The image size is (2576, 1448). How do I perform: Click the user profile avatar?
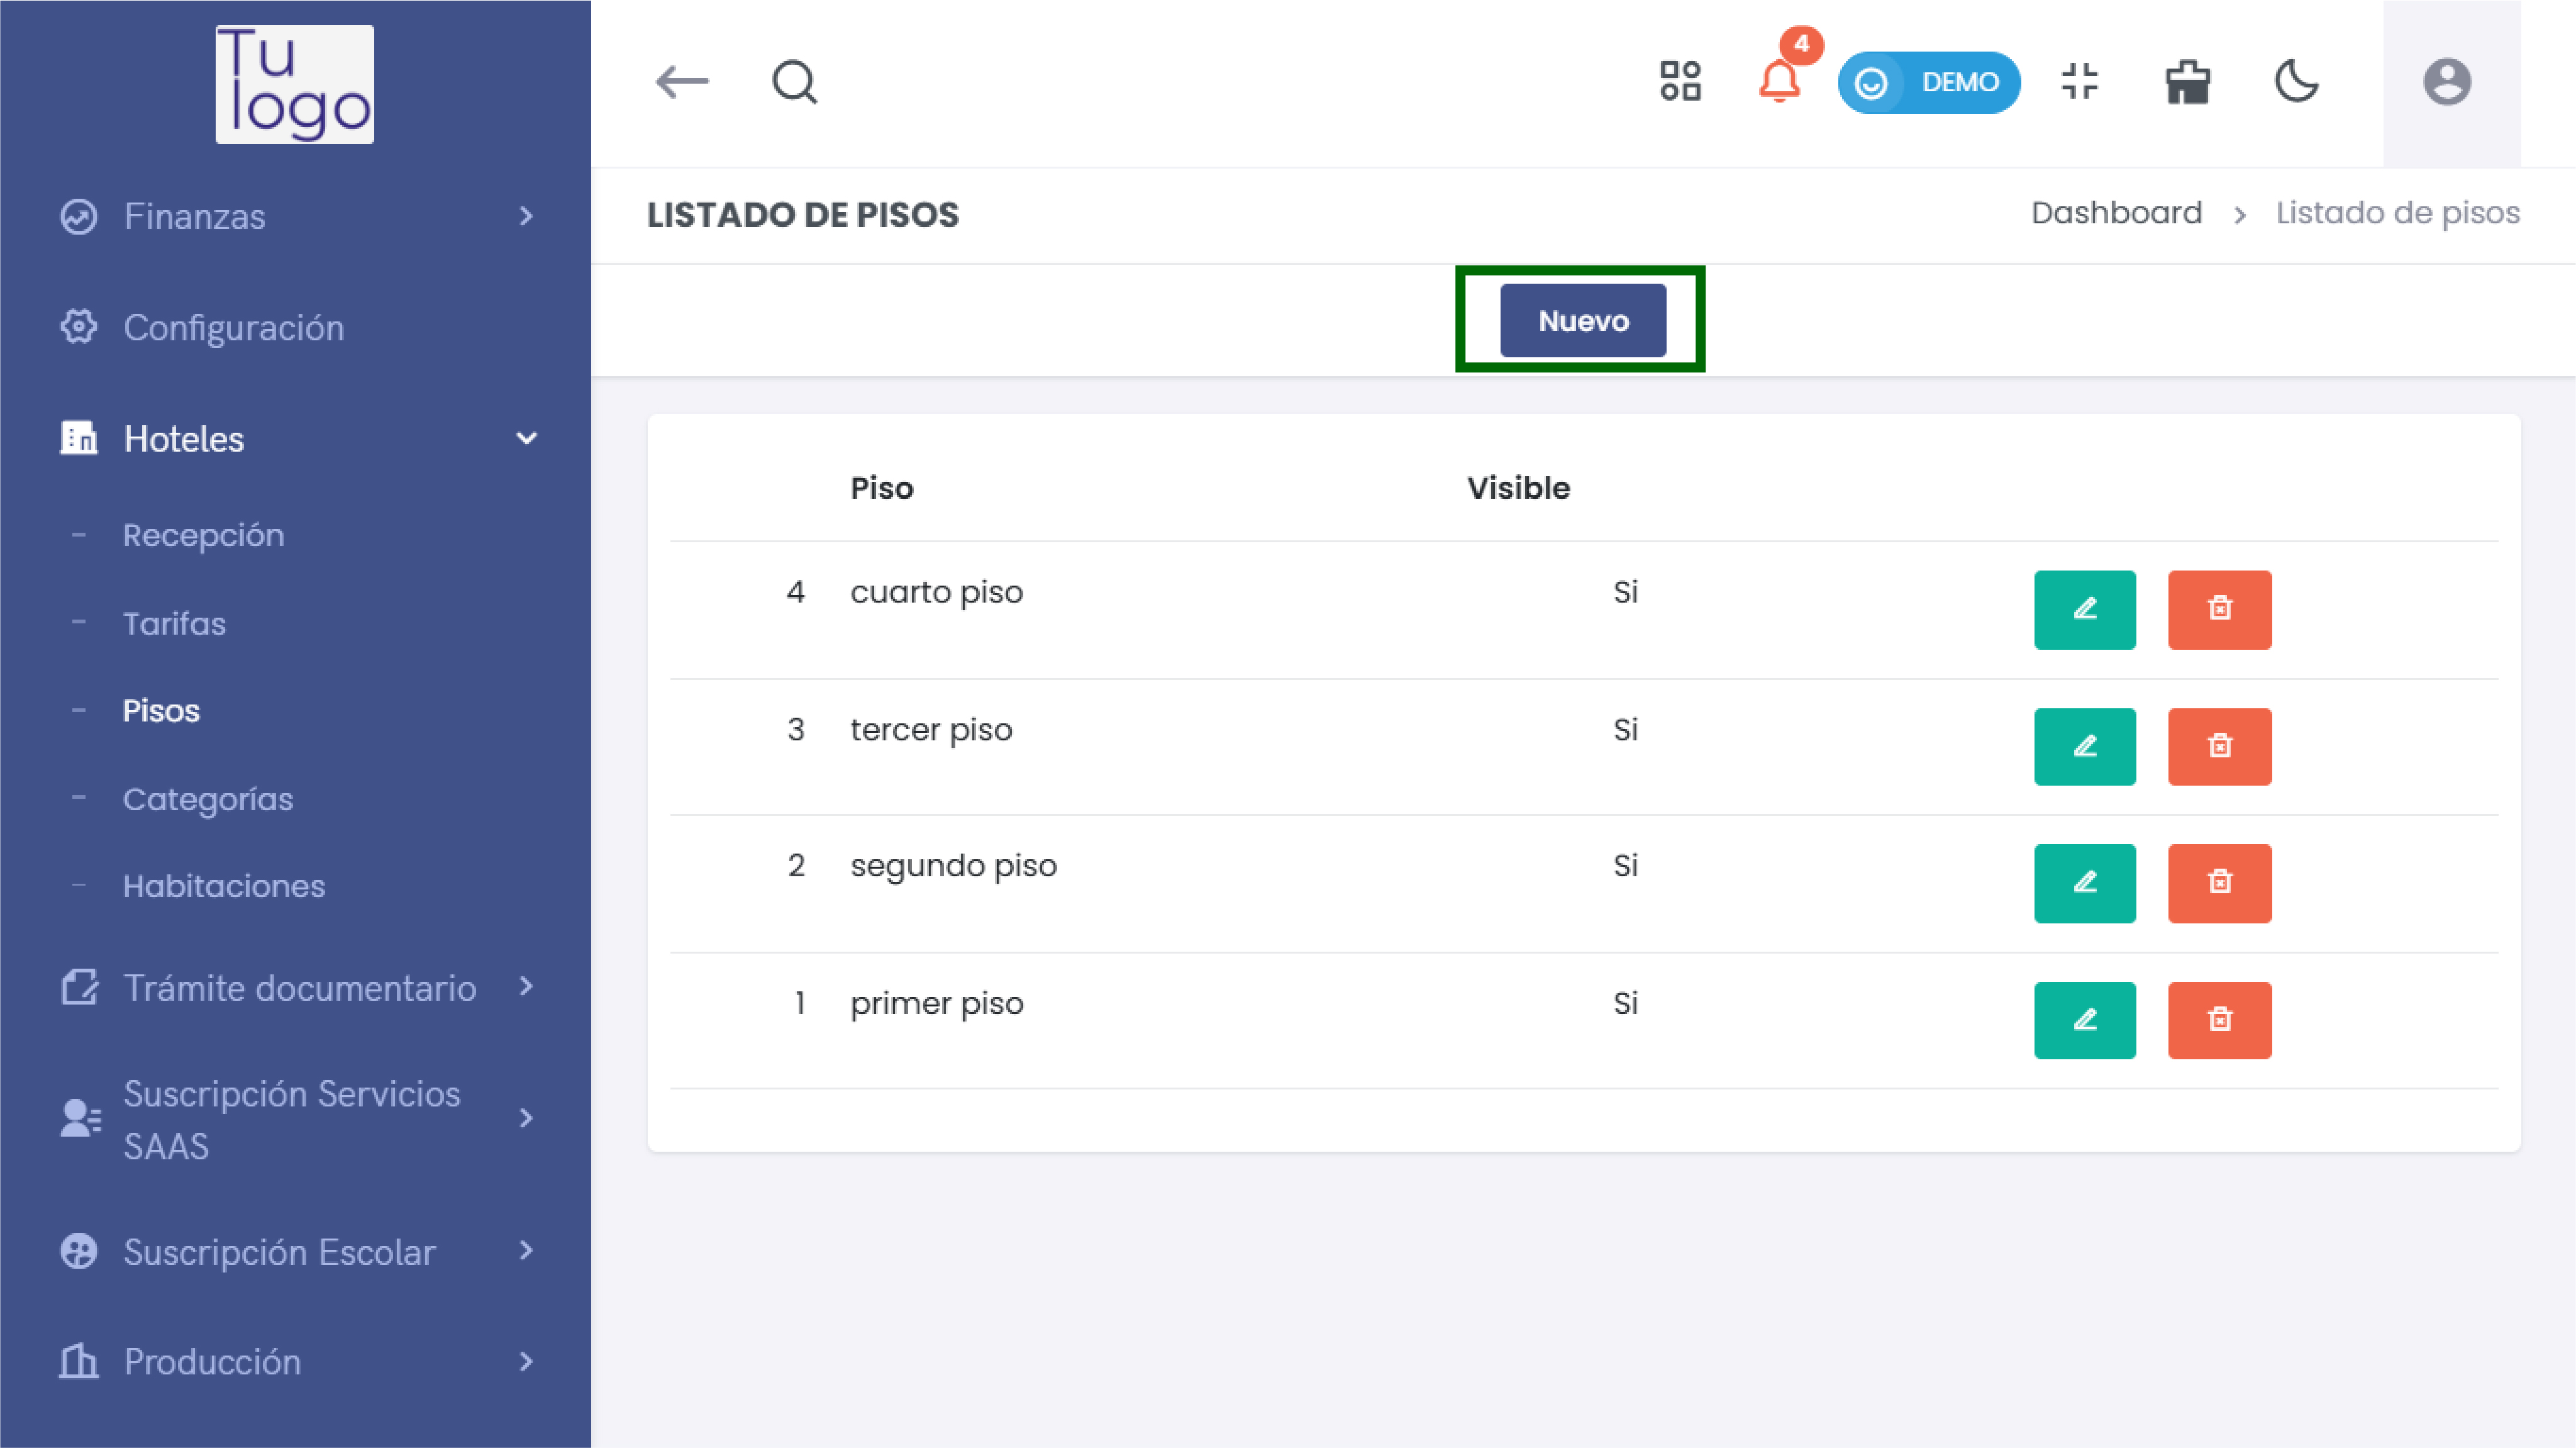pyautogui.click(x=2447, y=82)
